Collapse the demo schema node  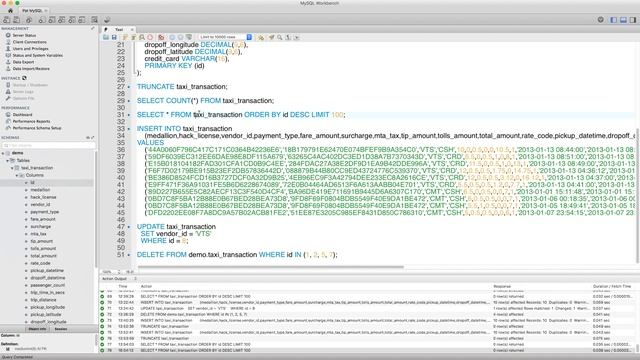point(3,153)
